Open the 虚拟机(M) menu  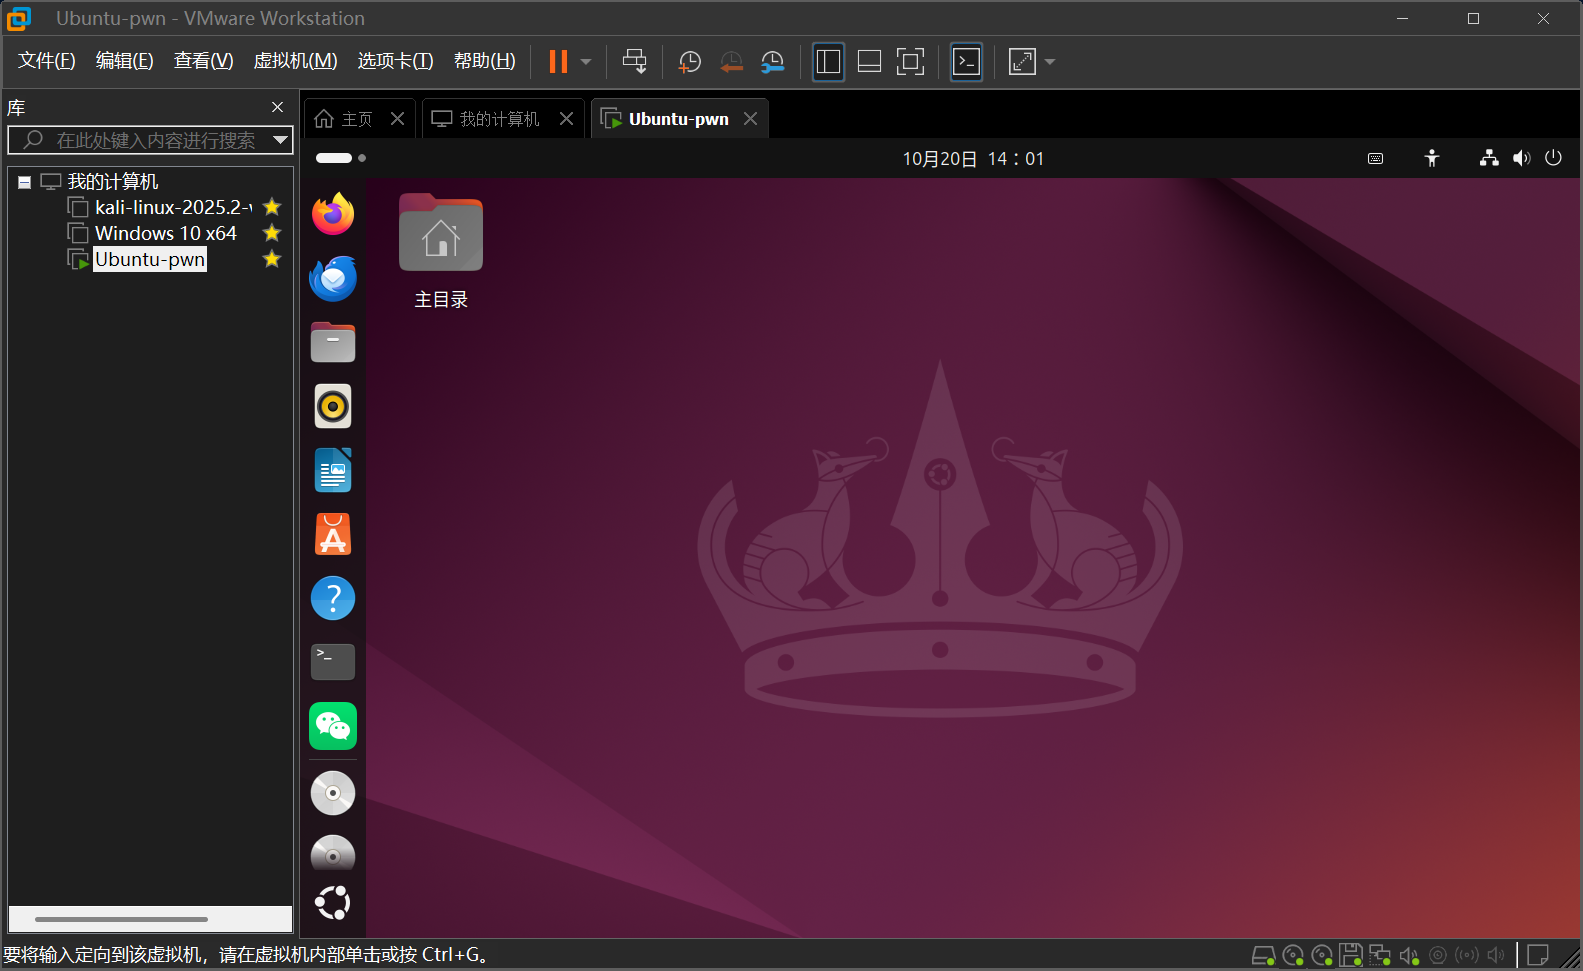click(295, 61)
